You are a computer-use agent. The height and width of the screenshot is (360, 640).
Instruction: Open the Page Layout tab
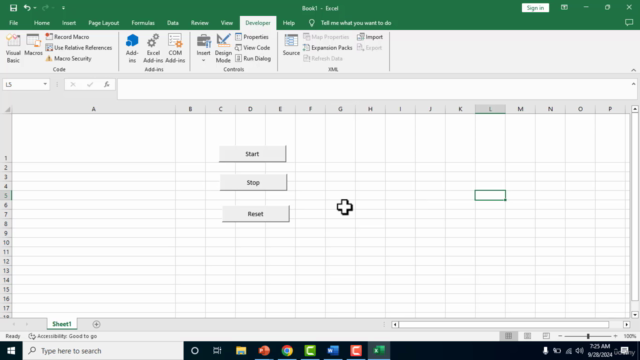104,23
